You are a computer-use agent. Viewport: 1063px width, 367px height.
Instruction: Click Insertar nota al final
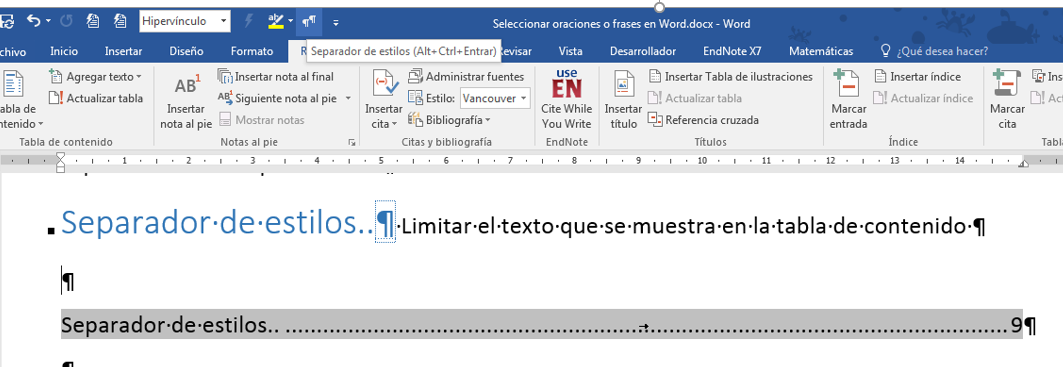pyautogui.click(x=275, y=77)
